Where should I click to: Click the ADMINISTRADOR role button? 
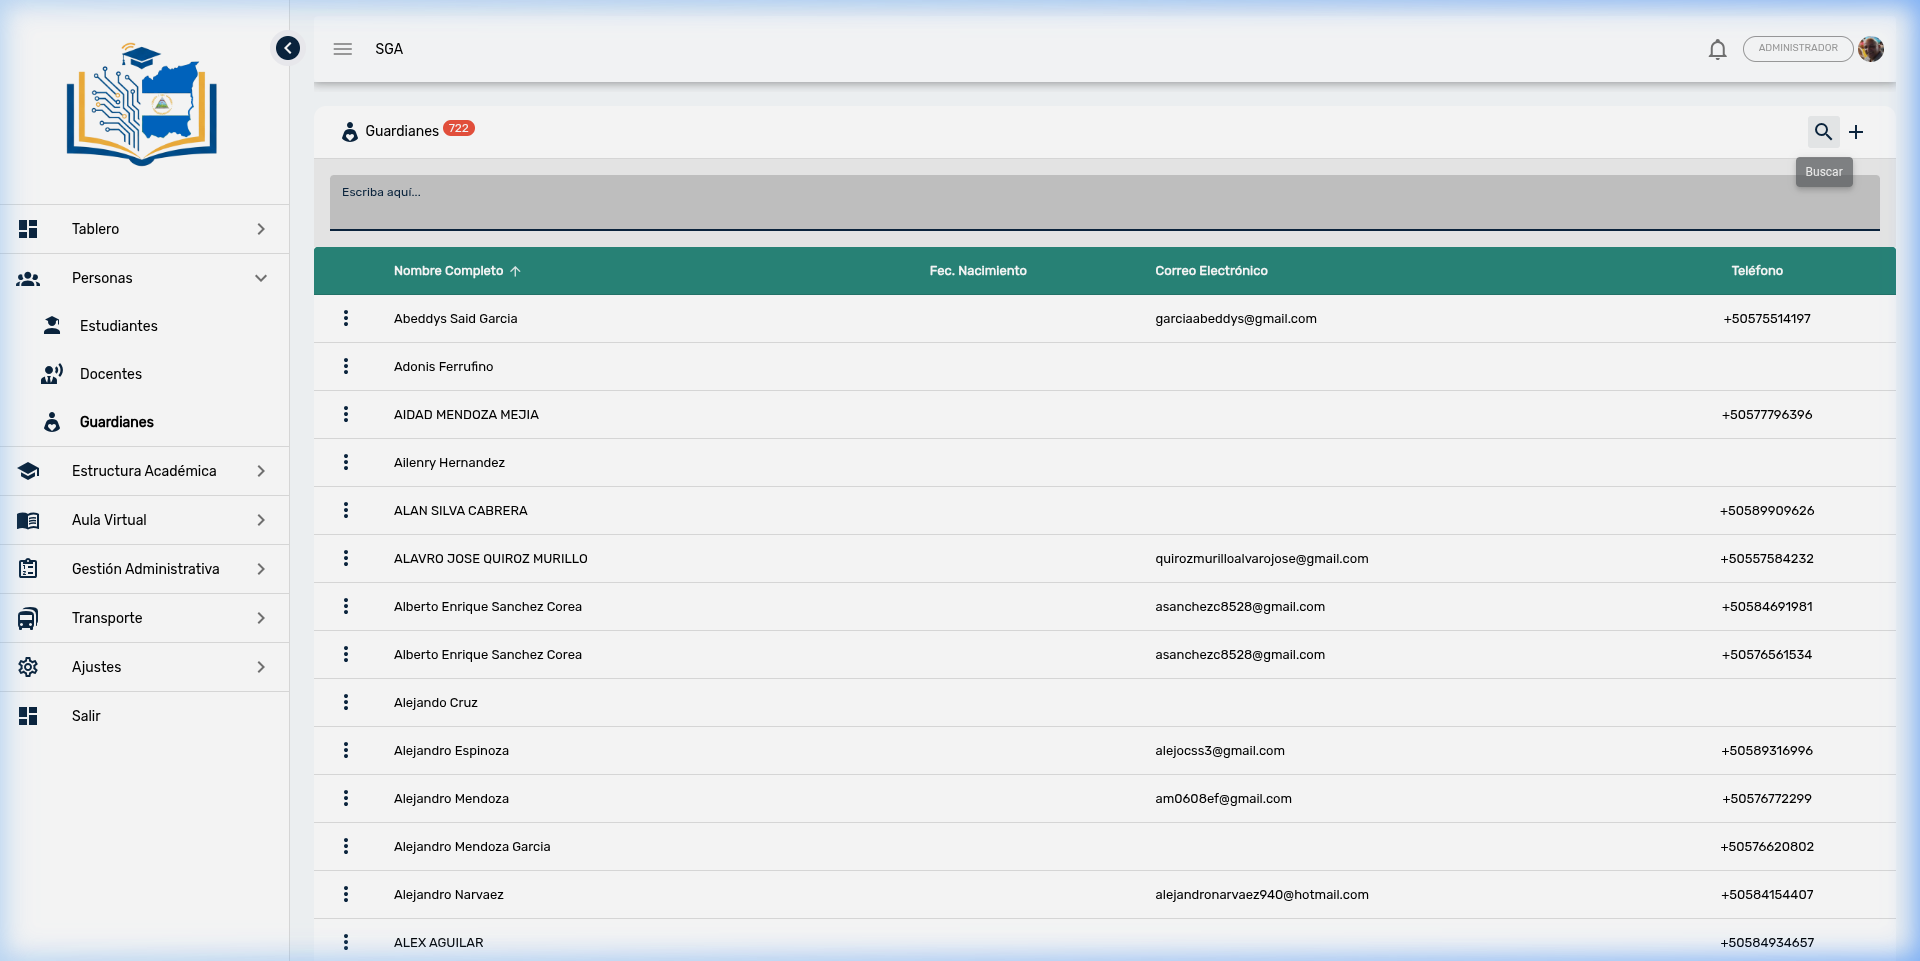pyautogui.click(x=1797, y=49)
